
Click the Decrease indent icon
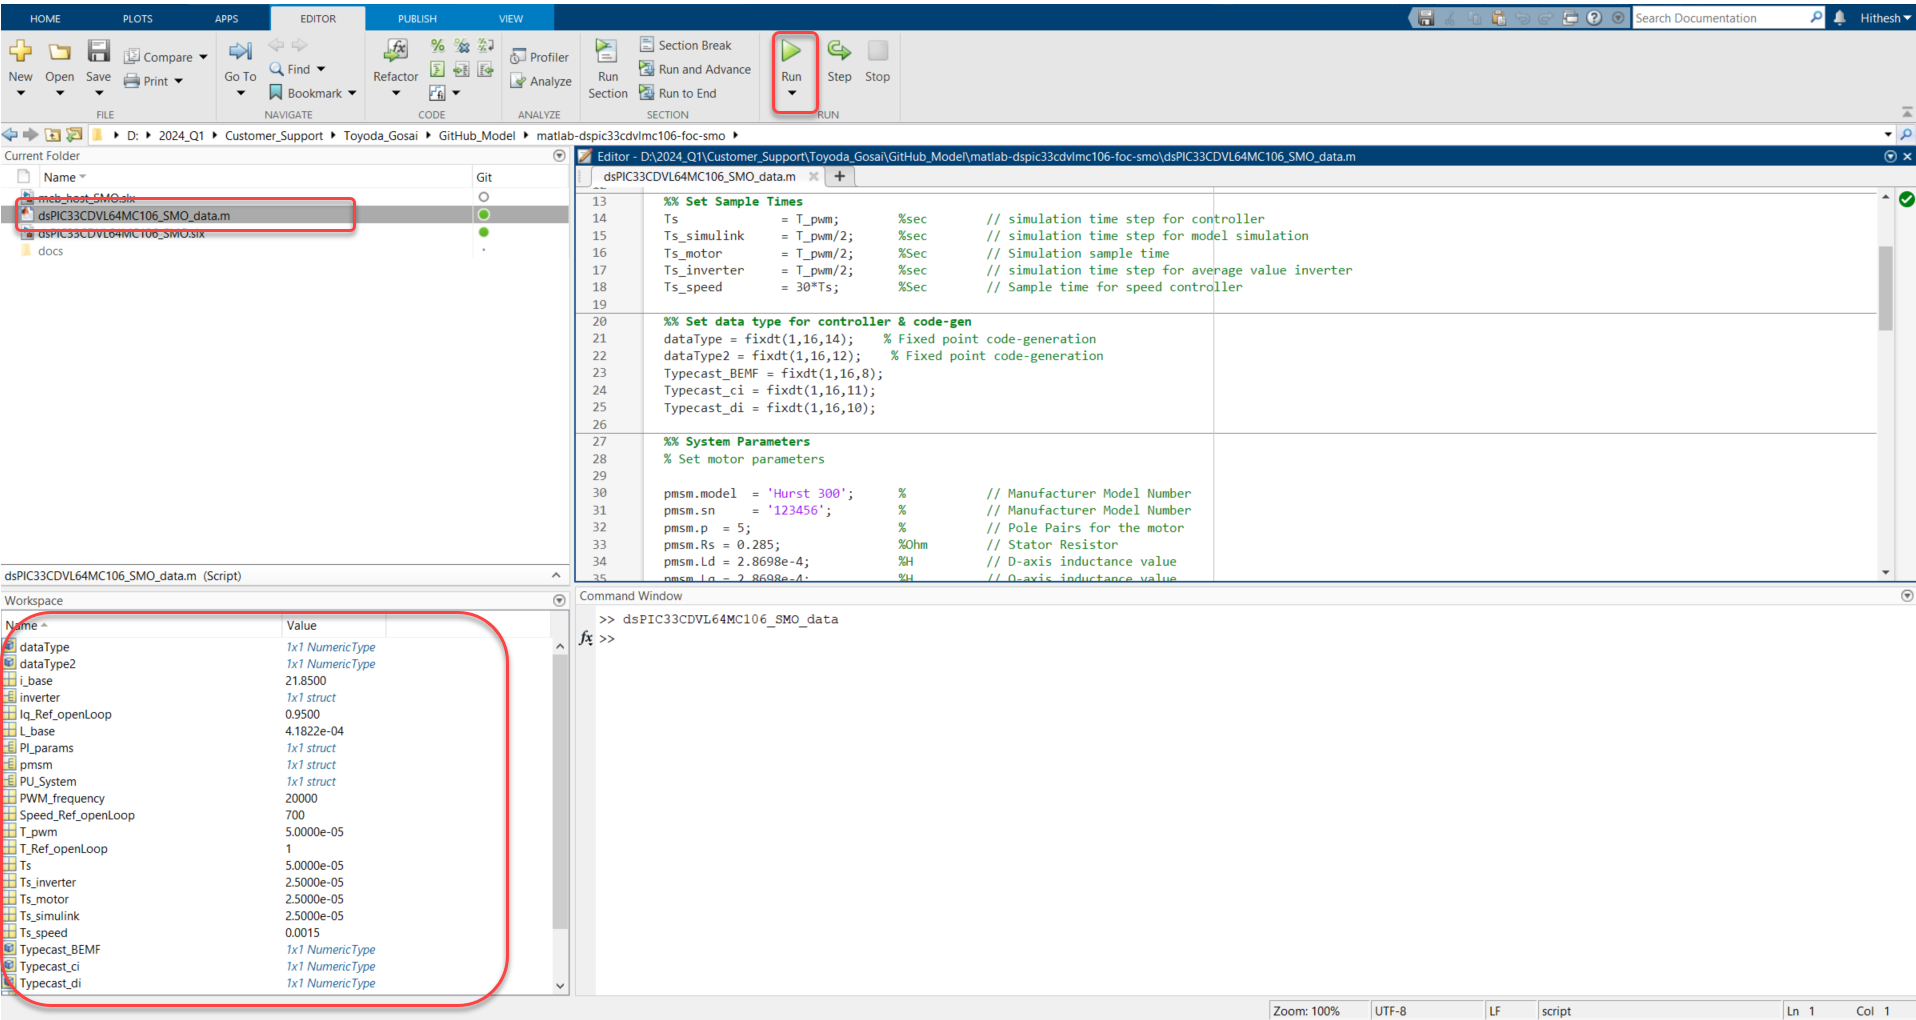point(486,69)
